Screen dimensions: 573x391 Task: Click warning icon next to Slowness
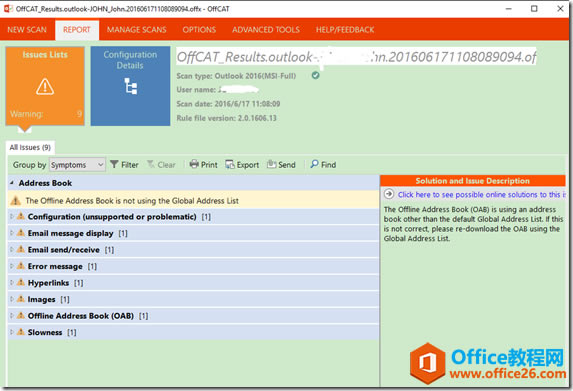click(x=21, y=331)
